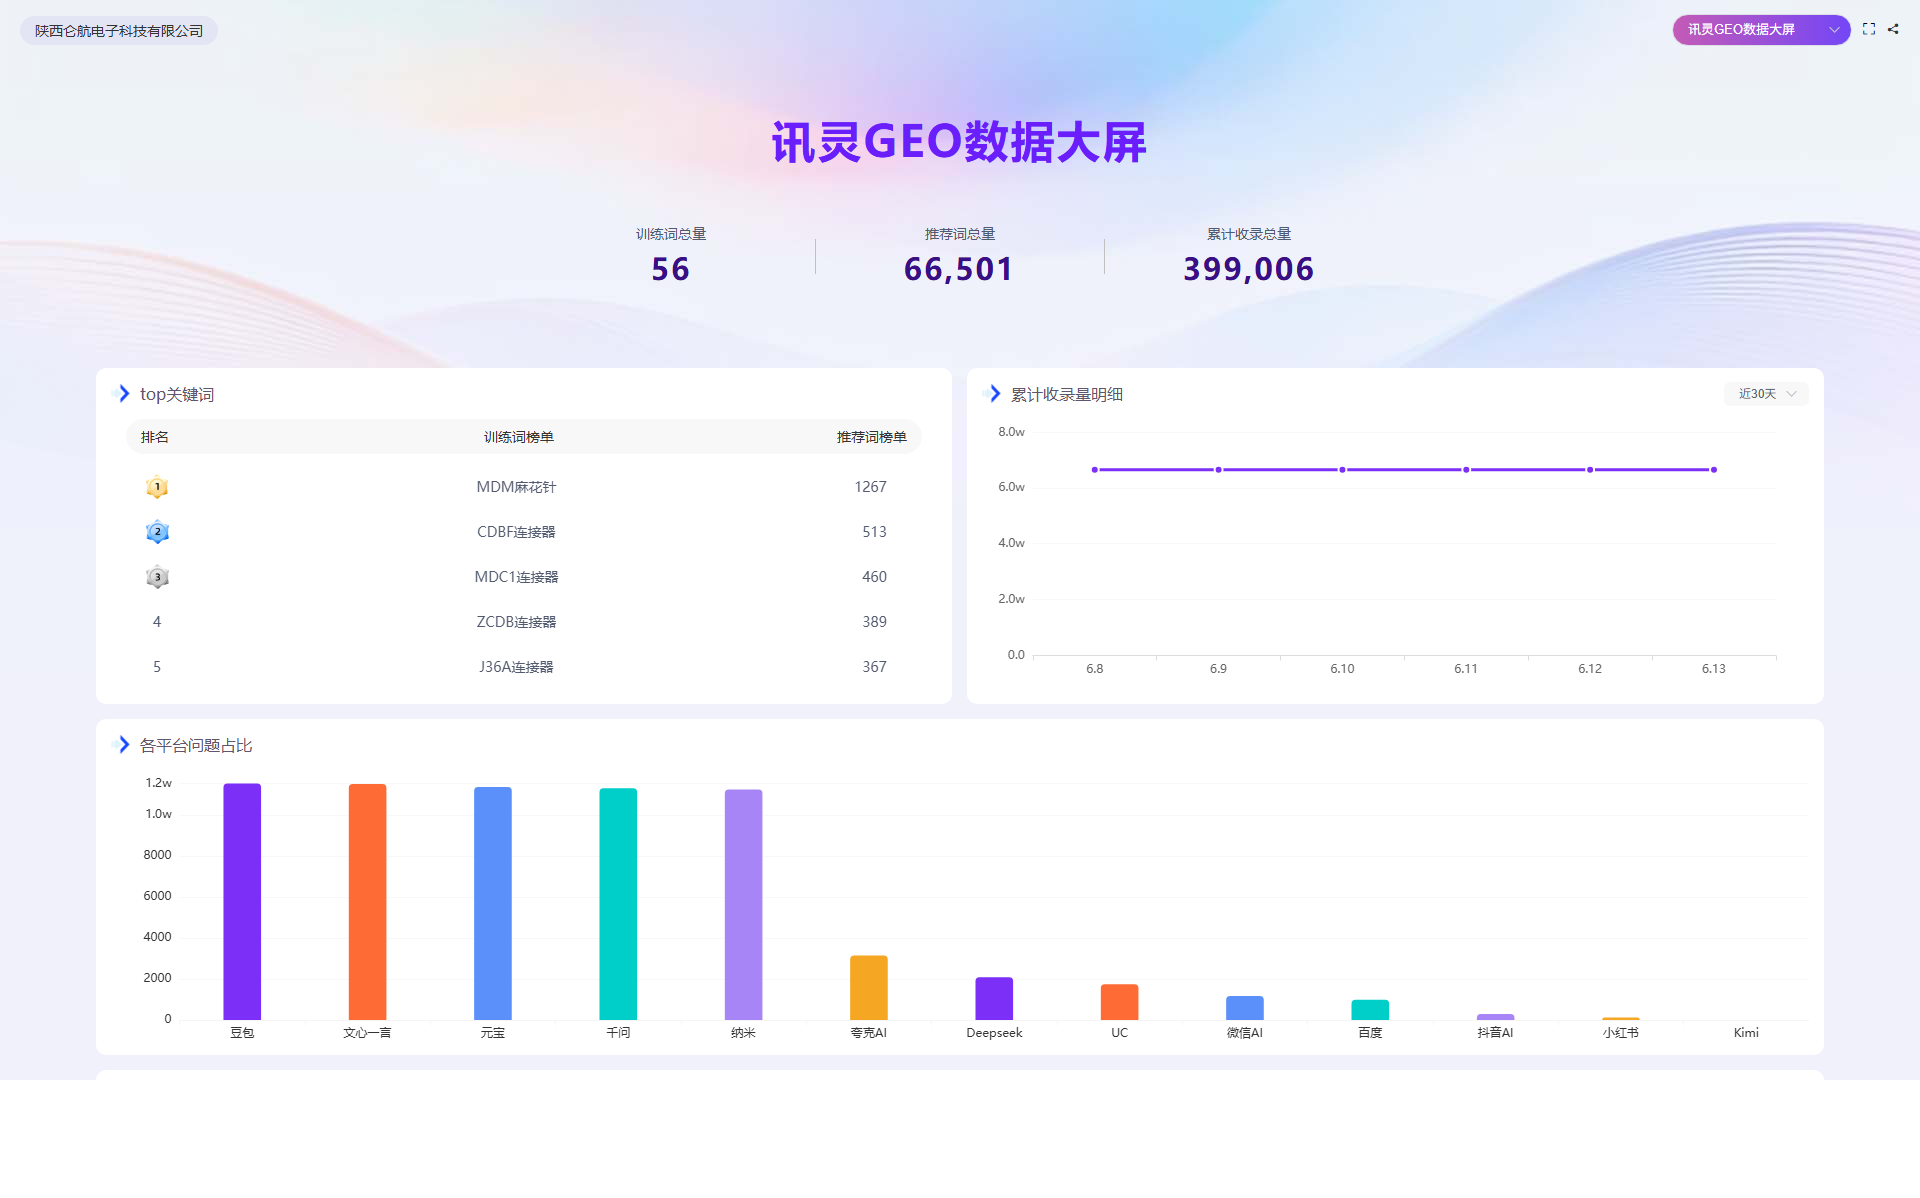
Task: Click the line chart data point for 6.9
Action: point(1218,470)
